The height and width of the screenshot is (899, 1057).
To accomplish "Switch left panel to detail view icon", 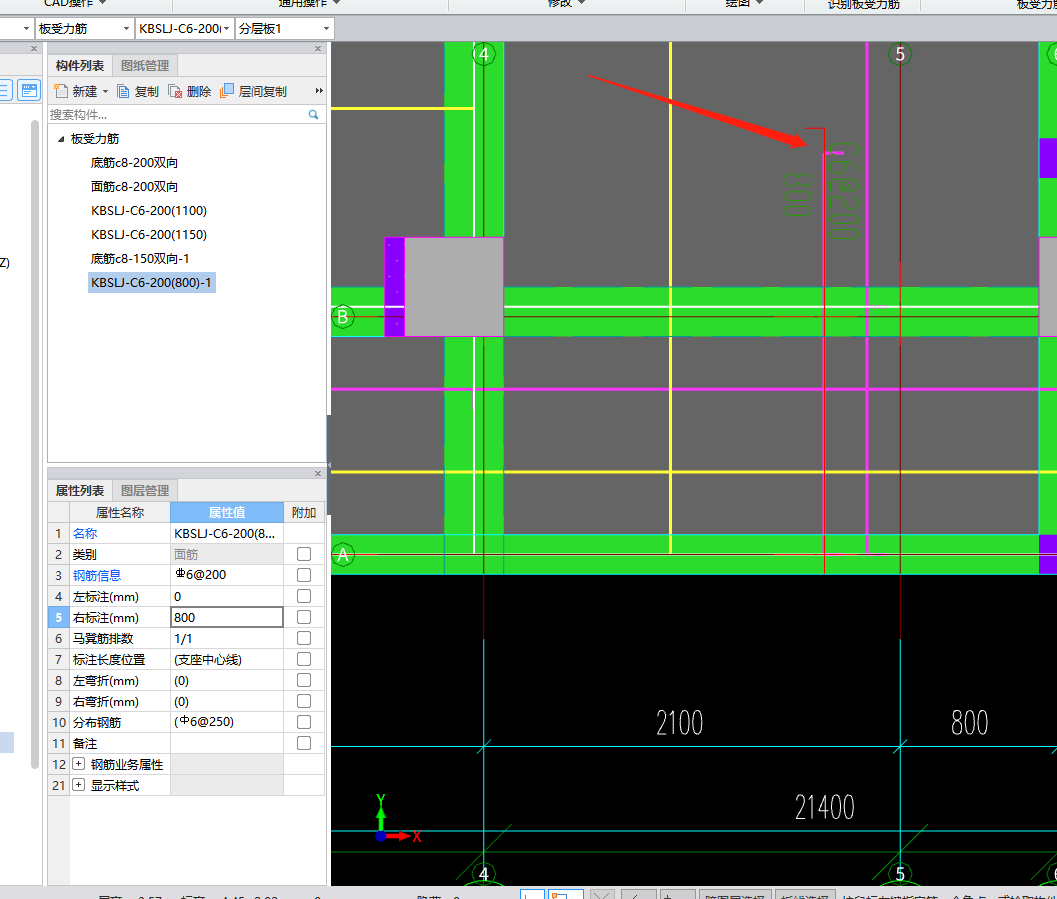I will [29, 90].
